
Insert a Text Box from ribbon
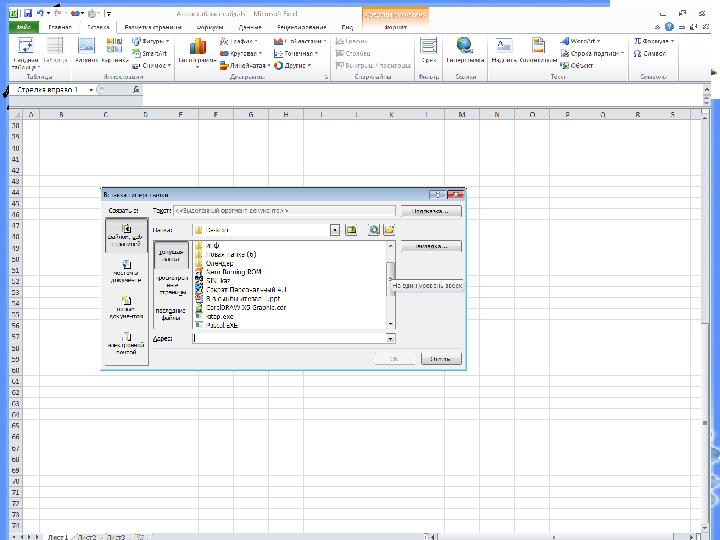(x=504, y=48)
